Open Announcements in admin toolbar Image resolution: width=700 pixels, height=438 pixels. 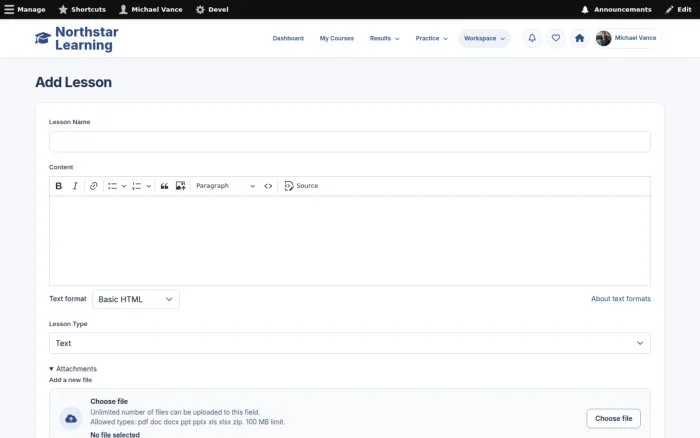pyautogui.click(x=616, y=9)
